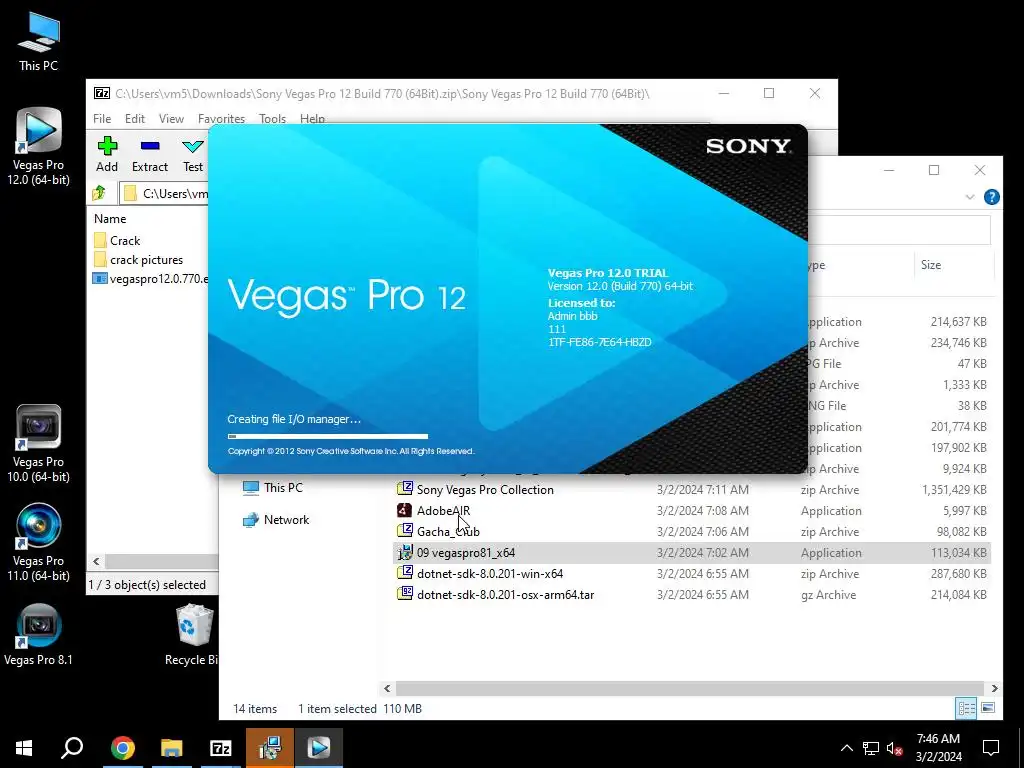The width and height of the screenshot is (1024, 768).
Task: Open 7-Zip Tools menu
Action: [x=272, y=119]
